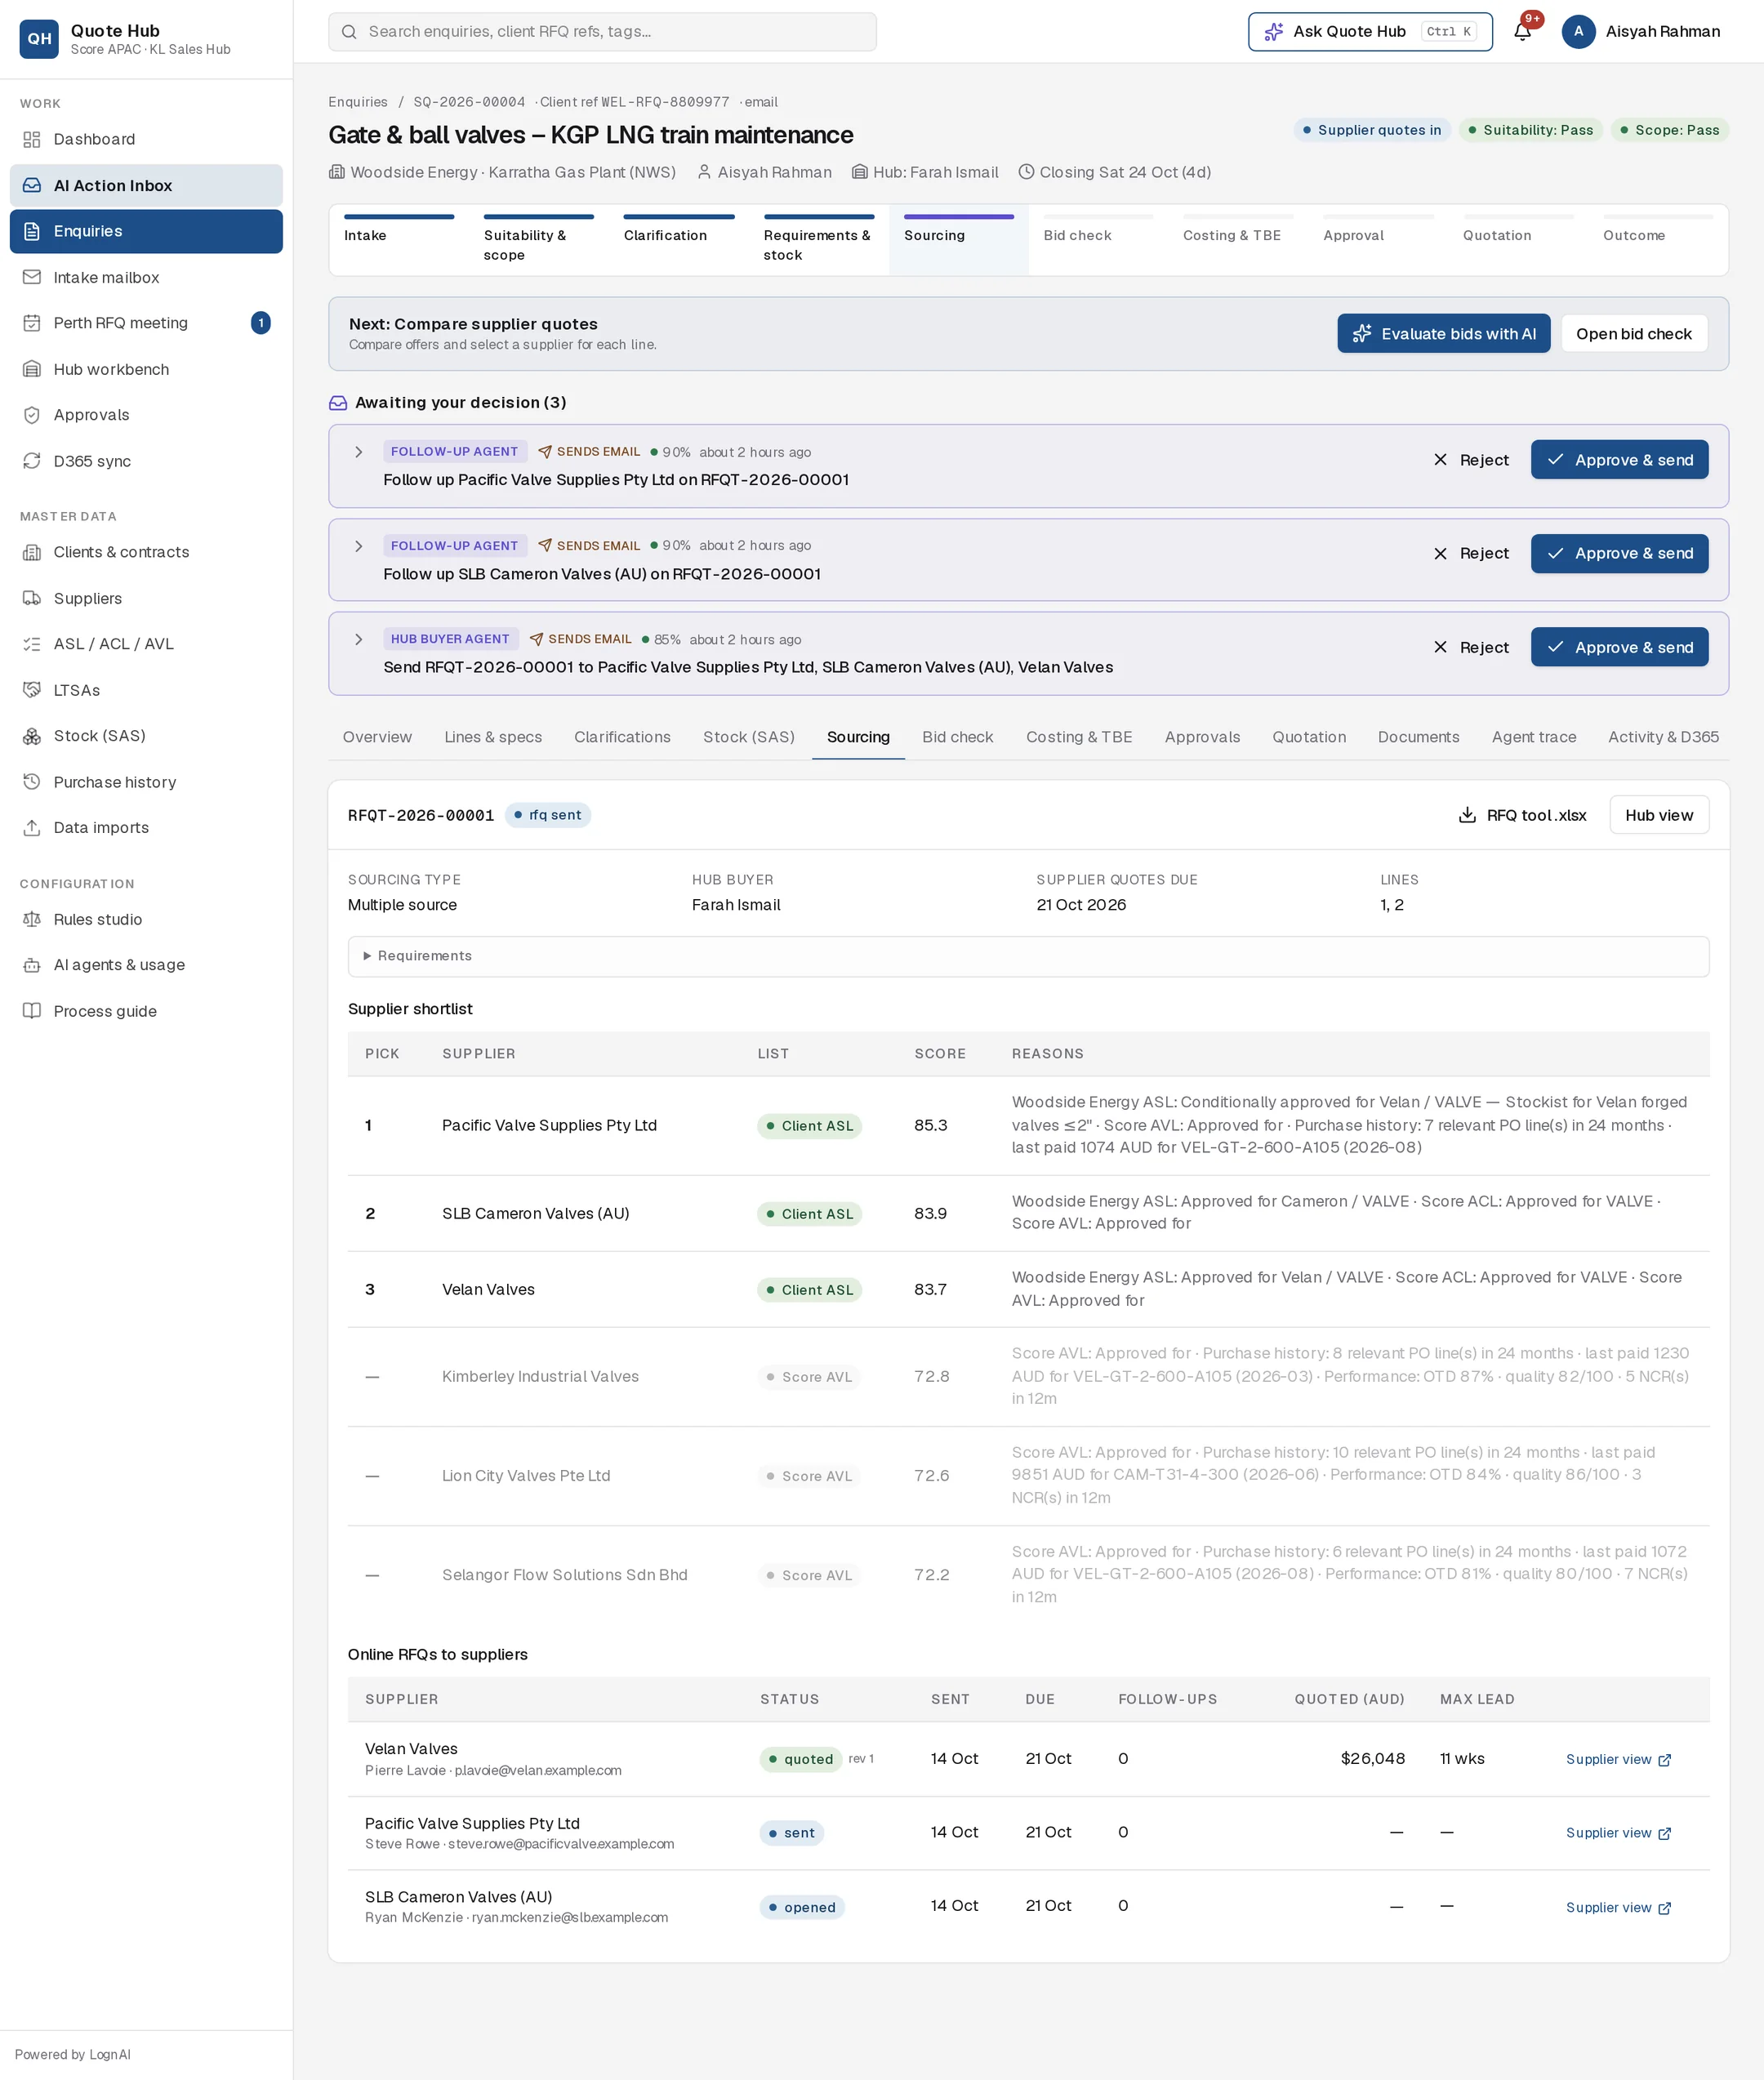
Task: Open Intake mailbox
Action: point(146,277)
